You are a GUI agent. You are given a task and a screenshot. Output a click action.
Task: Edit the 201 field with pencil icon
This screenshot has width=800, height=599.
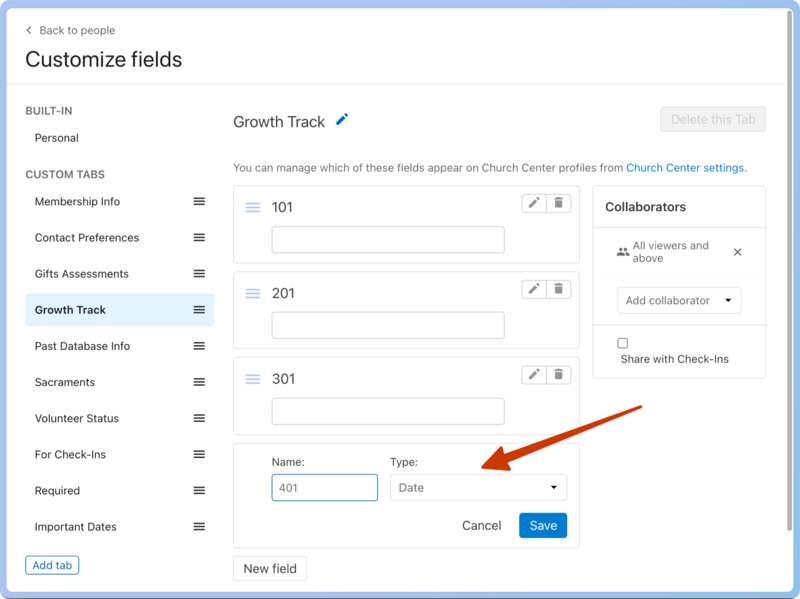coord(534,289)
